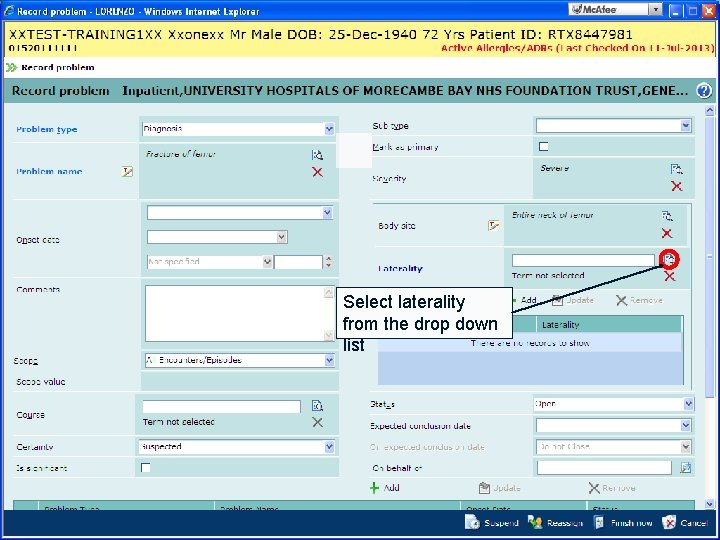The width and height of the screenshot is (720, 540).
Task: Tick the Is significant checkbox
Action: tap(146, 467)
